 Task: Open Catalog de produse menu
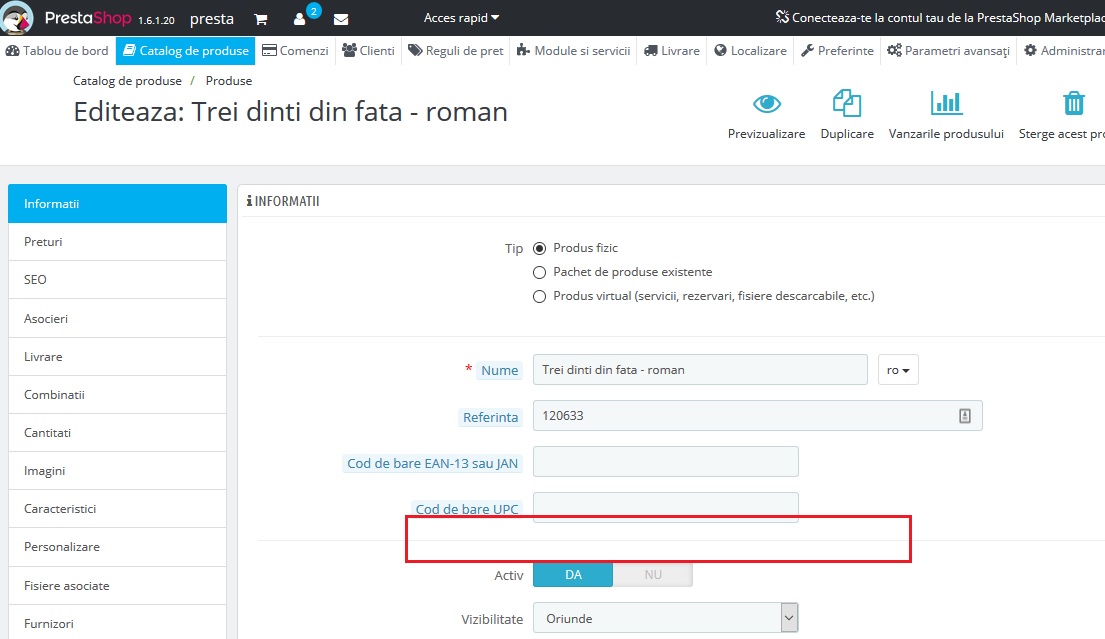point(185,51)
